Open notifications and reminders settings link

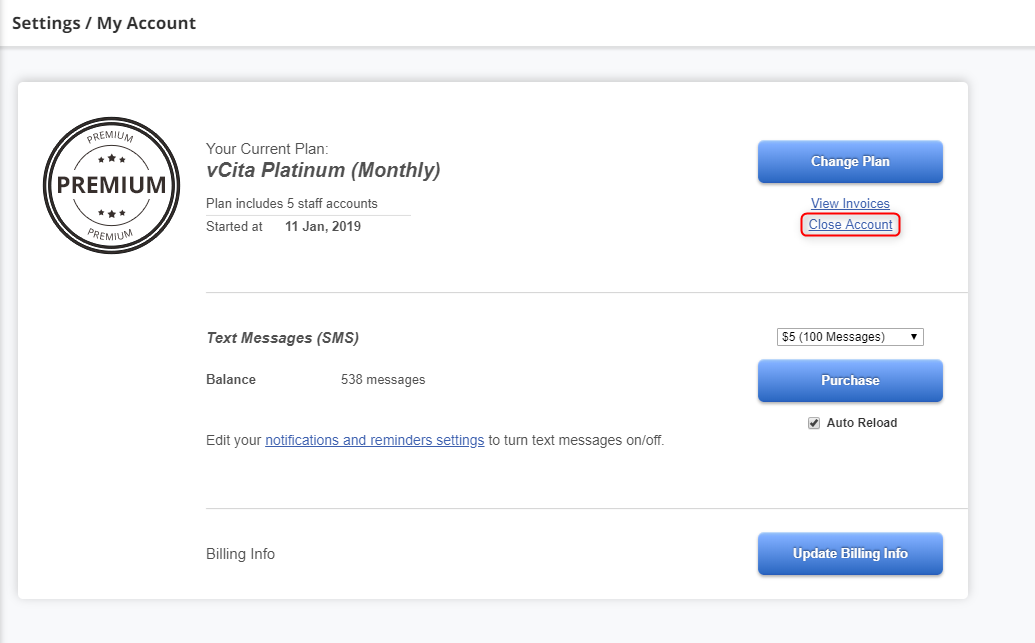(x=374, y=440)
